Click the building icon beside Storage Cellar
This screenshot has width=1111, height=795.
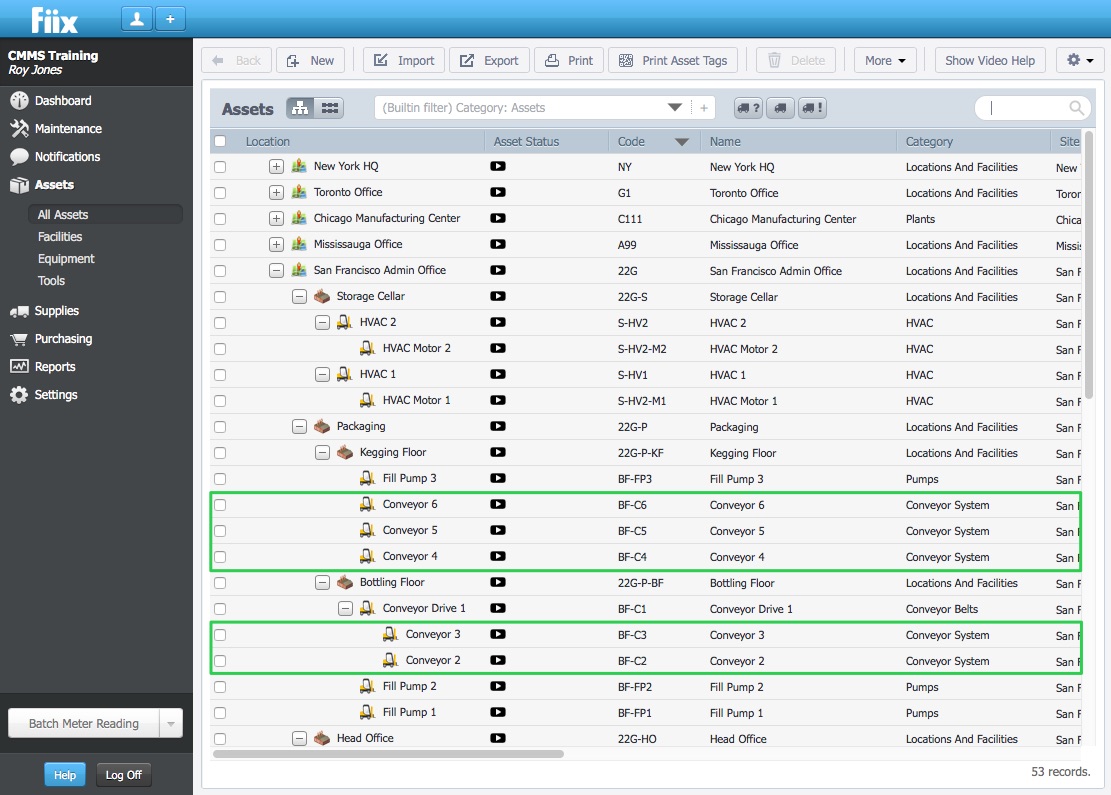pyautogui.click(x=322, y=296)
